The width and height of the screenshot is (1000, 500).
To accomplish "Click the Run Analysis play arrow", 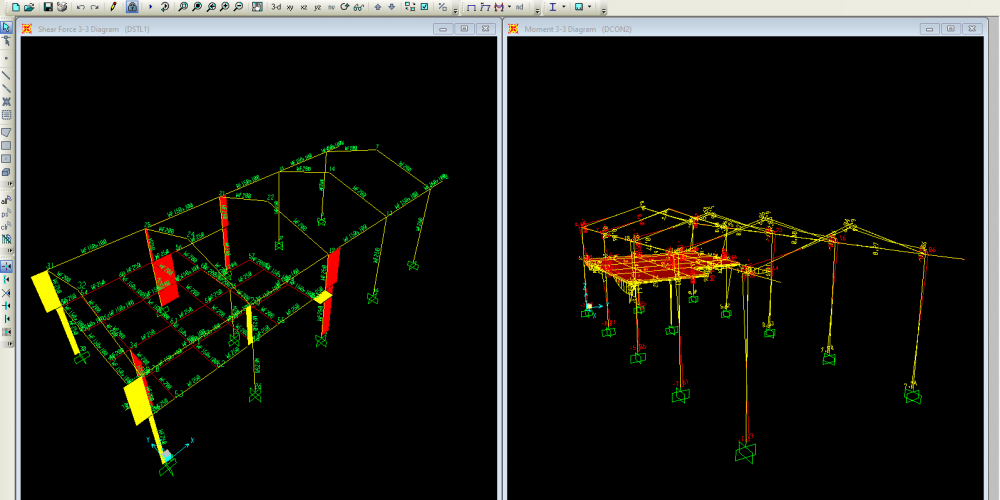I will [151, 6].
